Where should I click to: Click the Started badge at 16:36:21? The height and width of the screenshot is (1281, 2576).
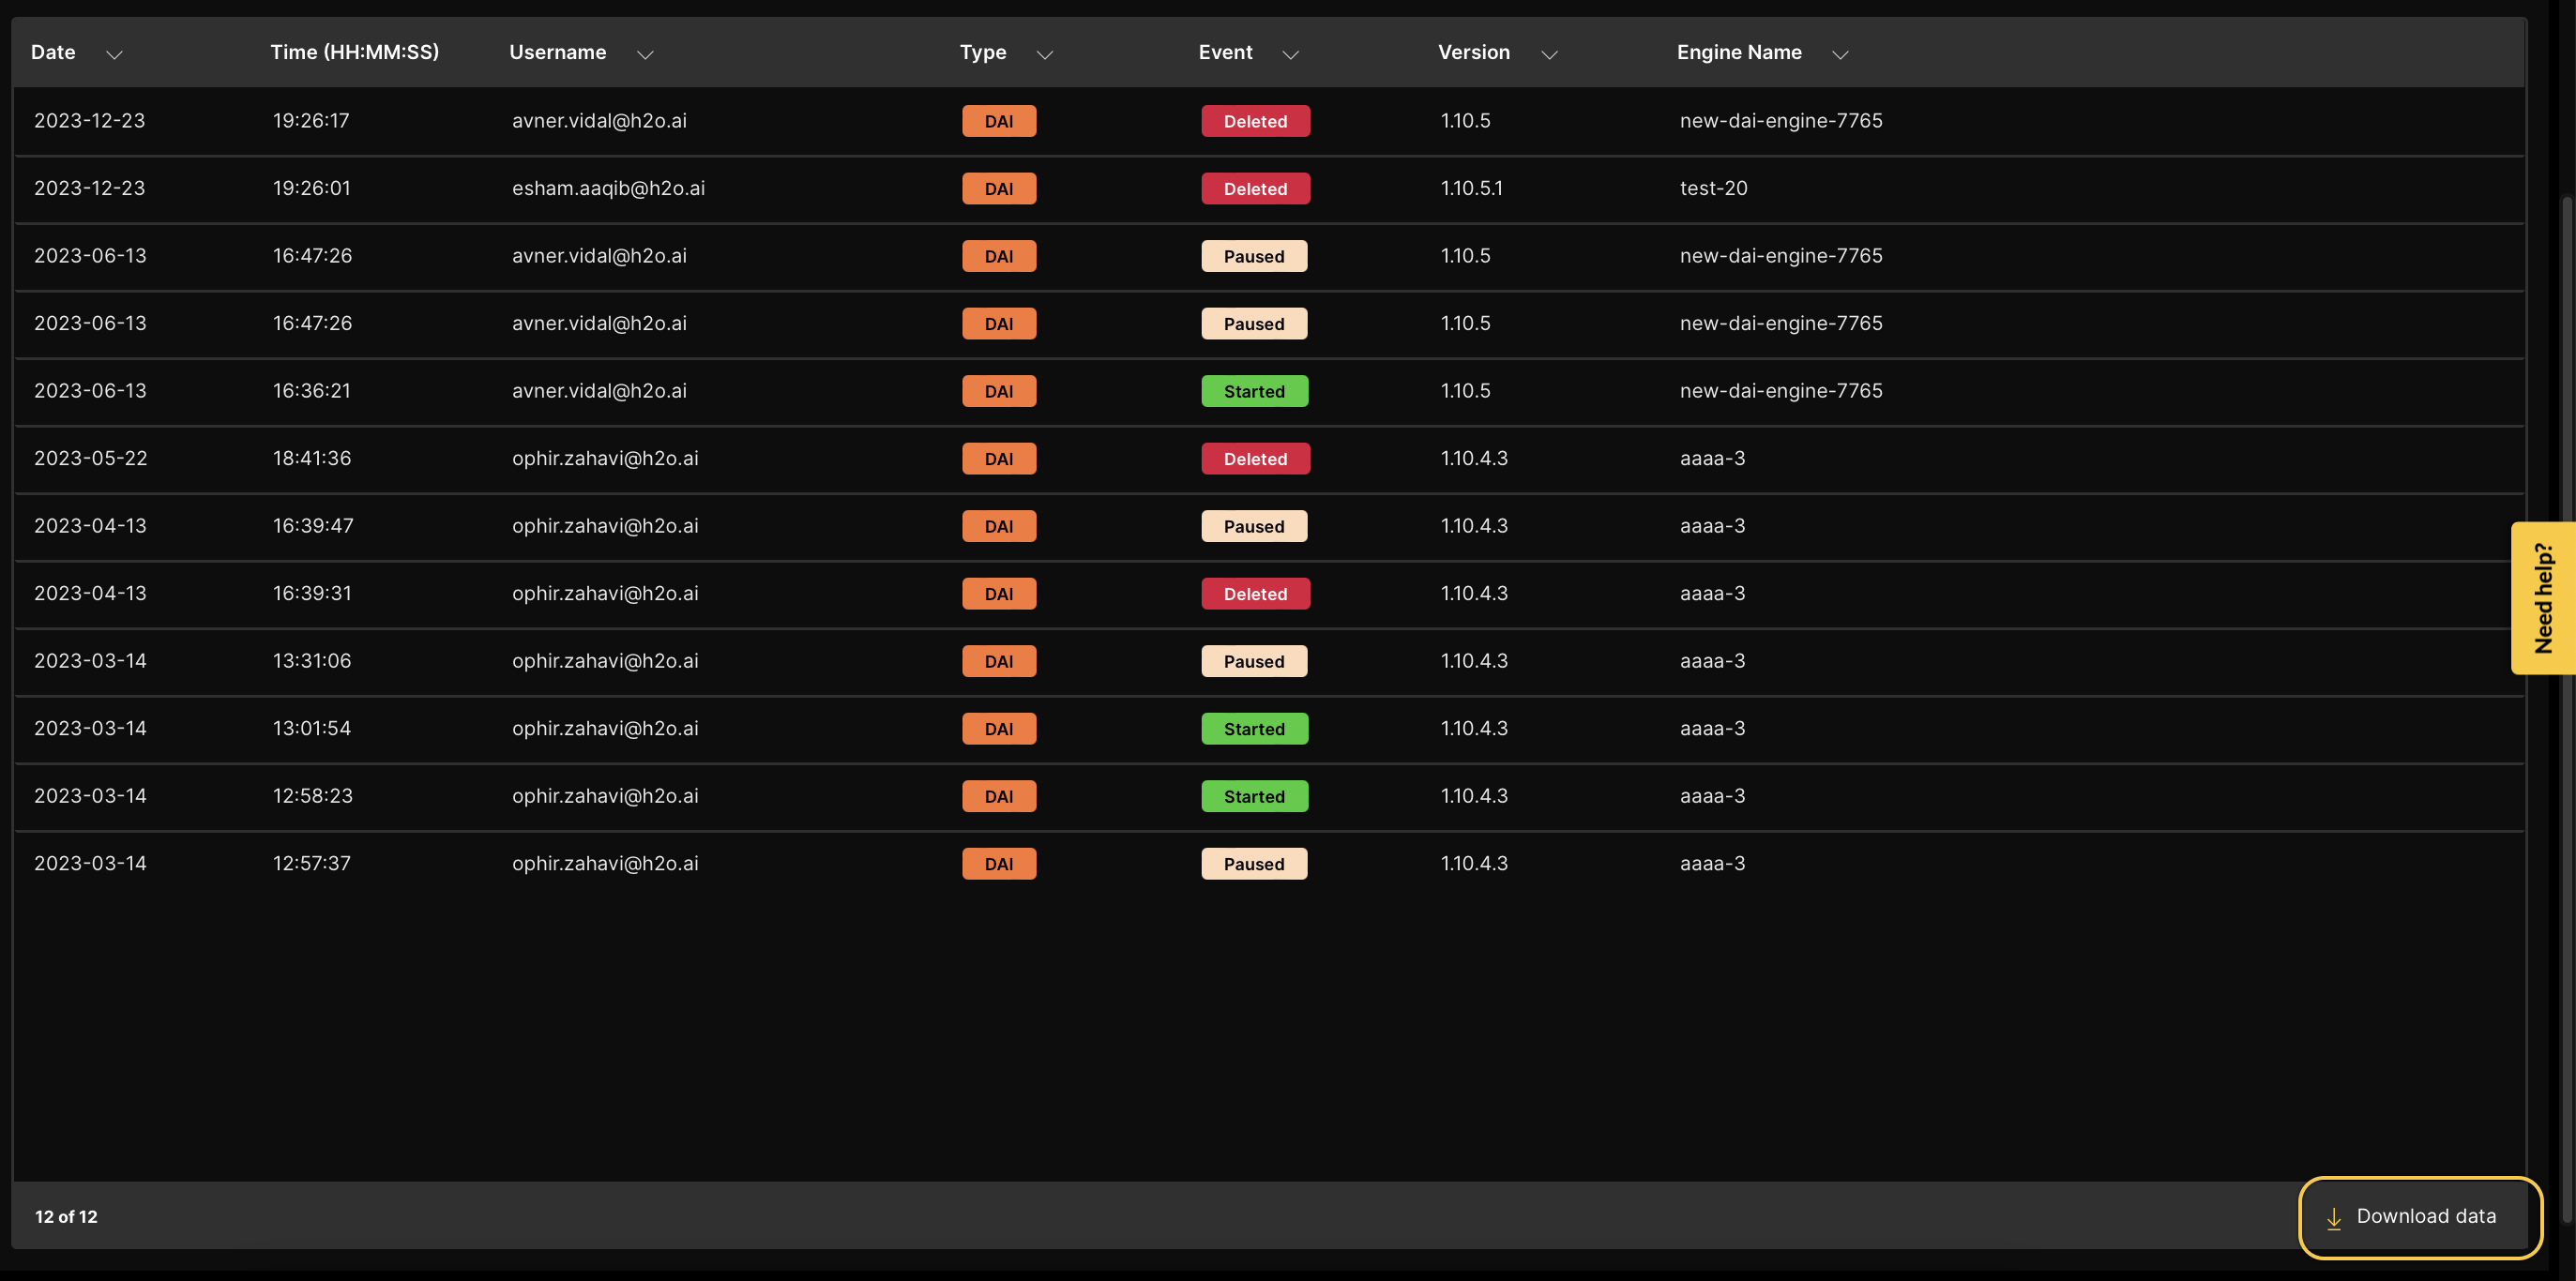coord(1254,392)
